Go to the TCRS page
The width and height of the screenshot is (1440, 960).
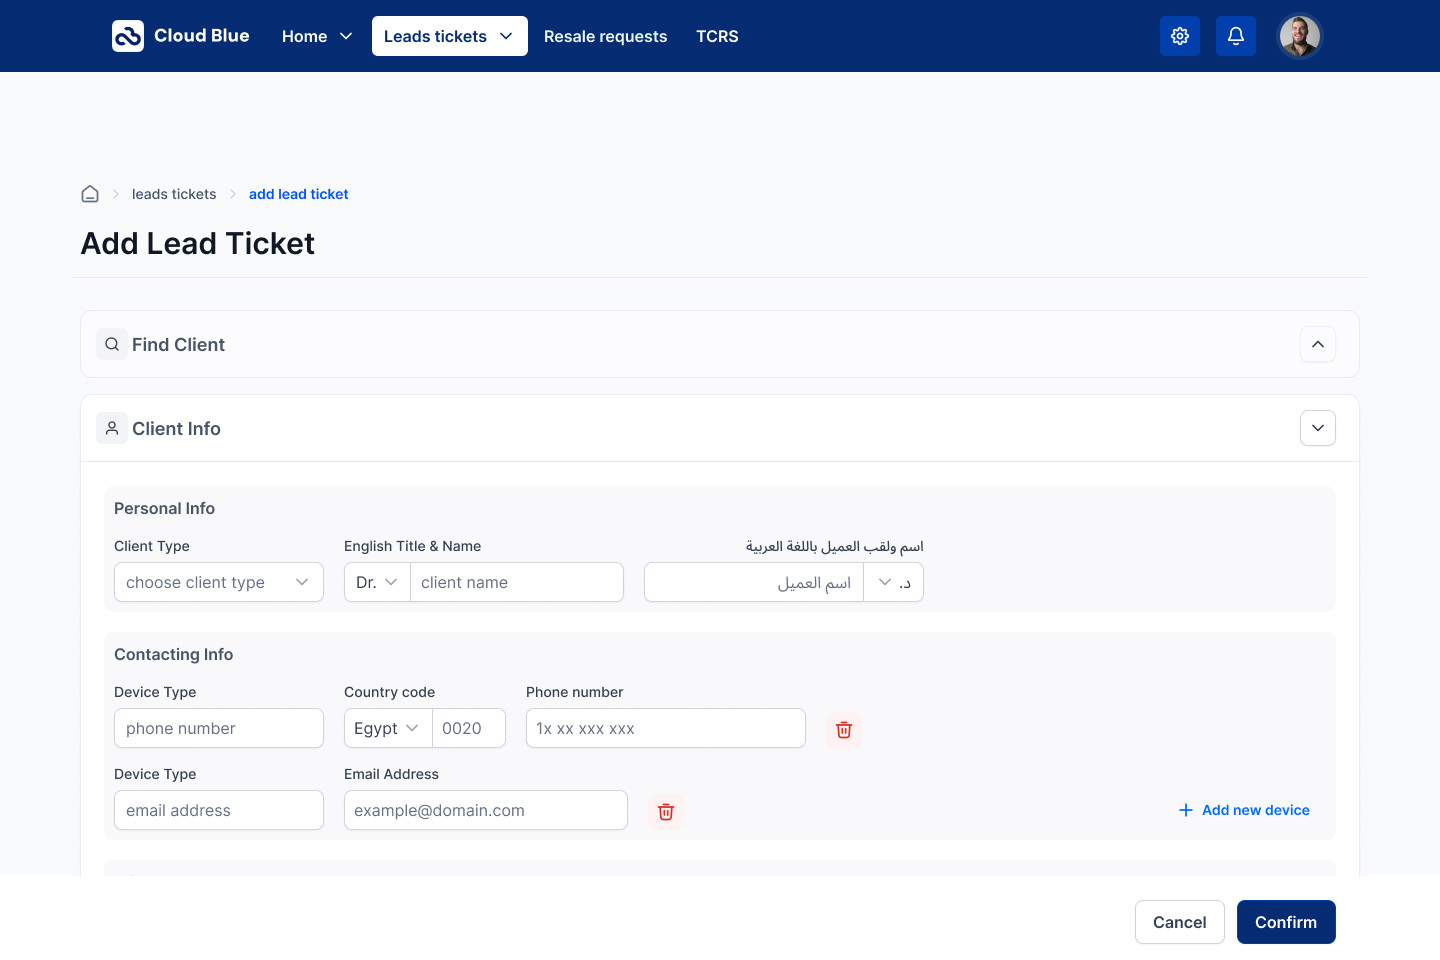(x=717, y=36)
